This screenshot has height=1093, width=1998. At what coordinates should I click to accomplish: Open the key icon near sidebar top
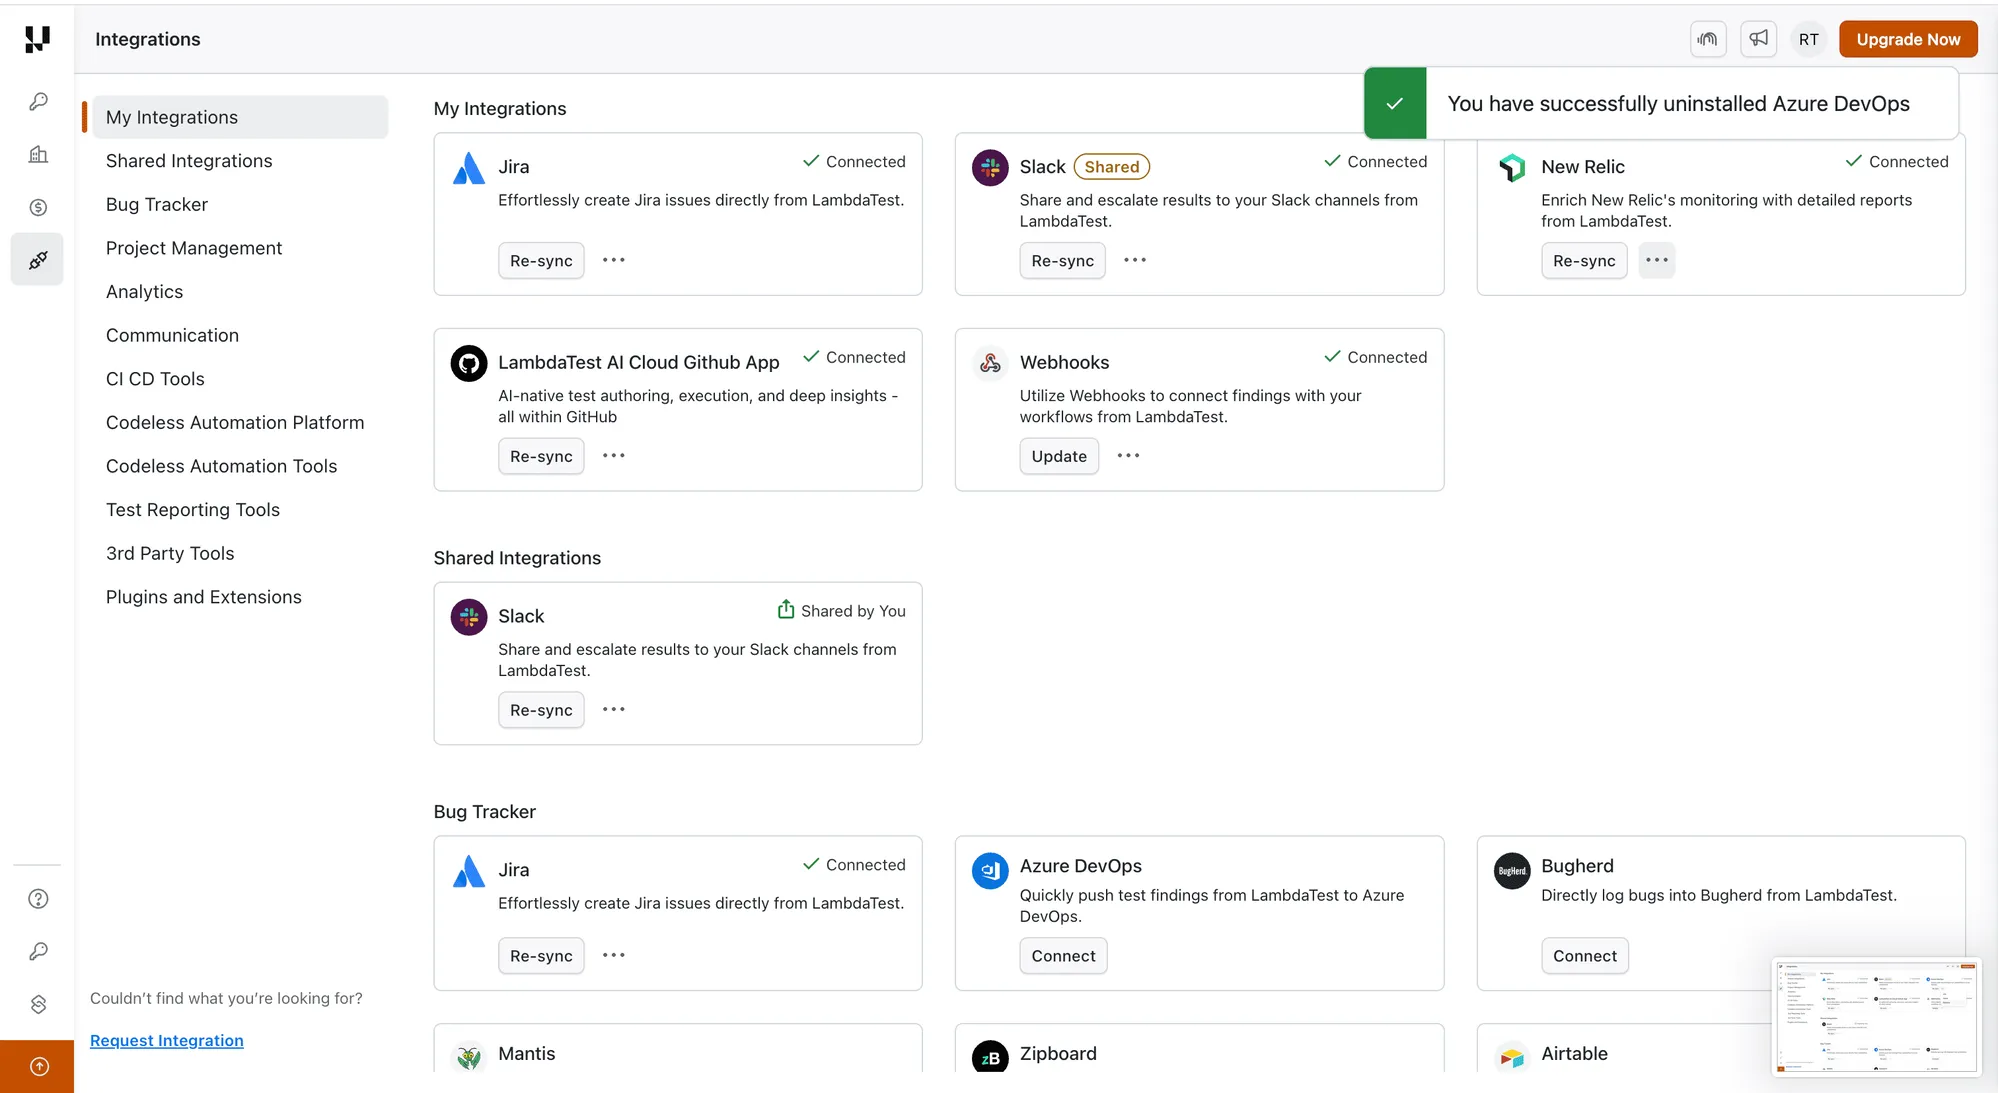[x=38, y=102]
